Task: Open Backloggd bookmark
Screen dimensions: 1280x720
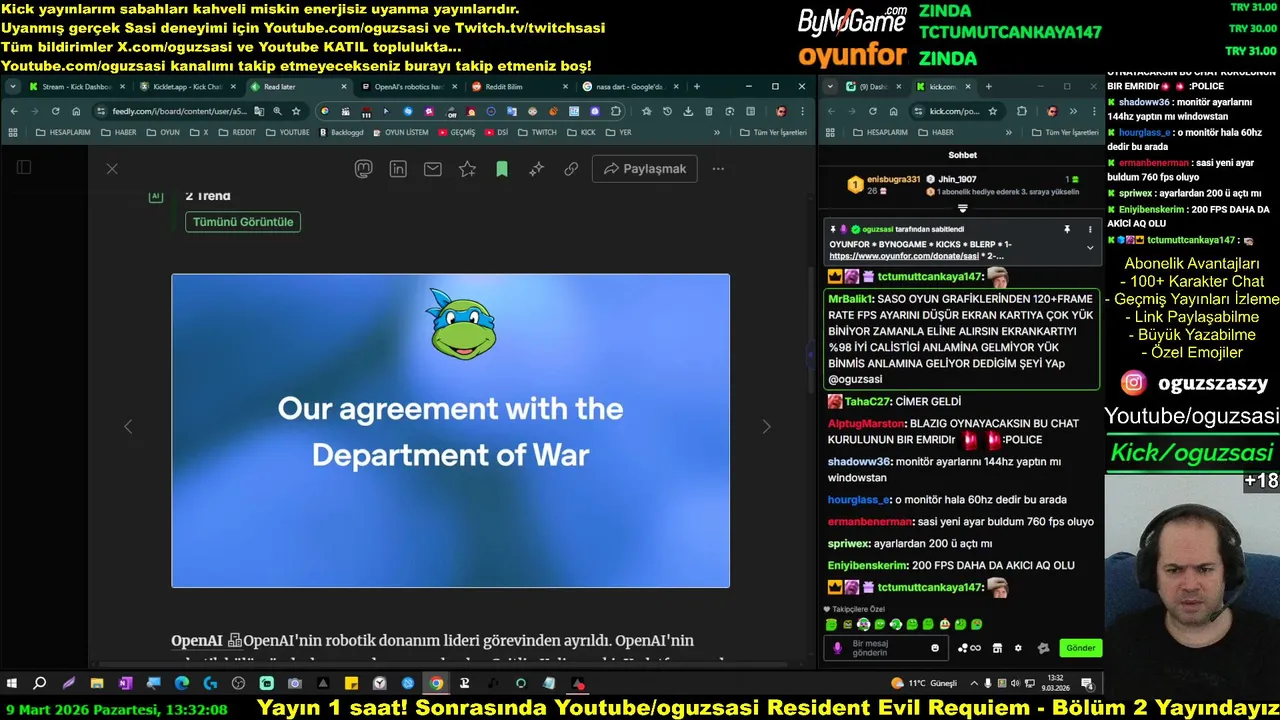Action: [x=341, y=132]
